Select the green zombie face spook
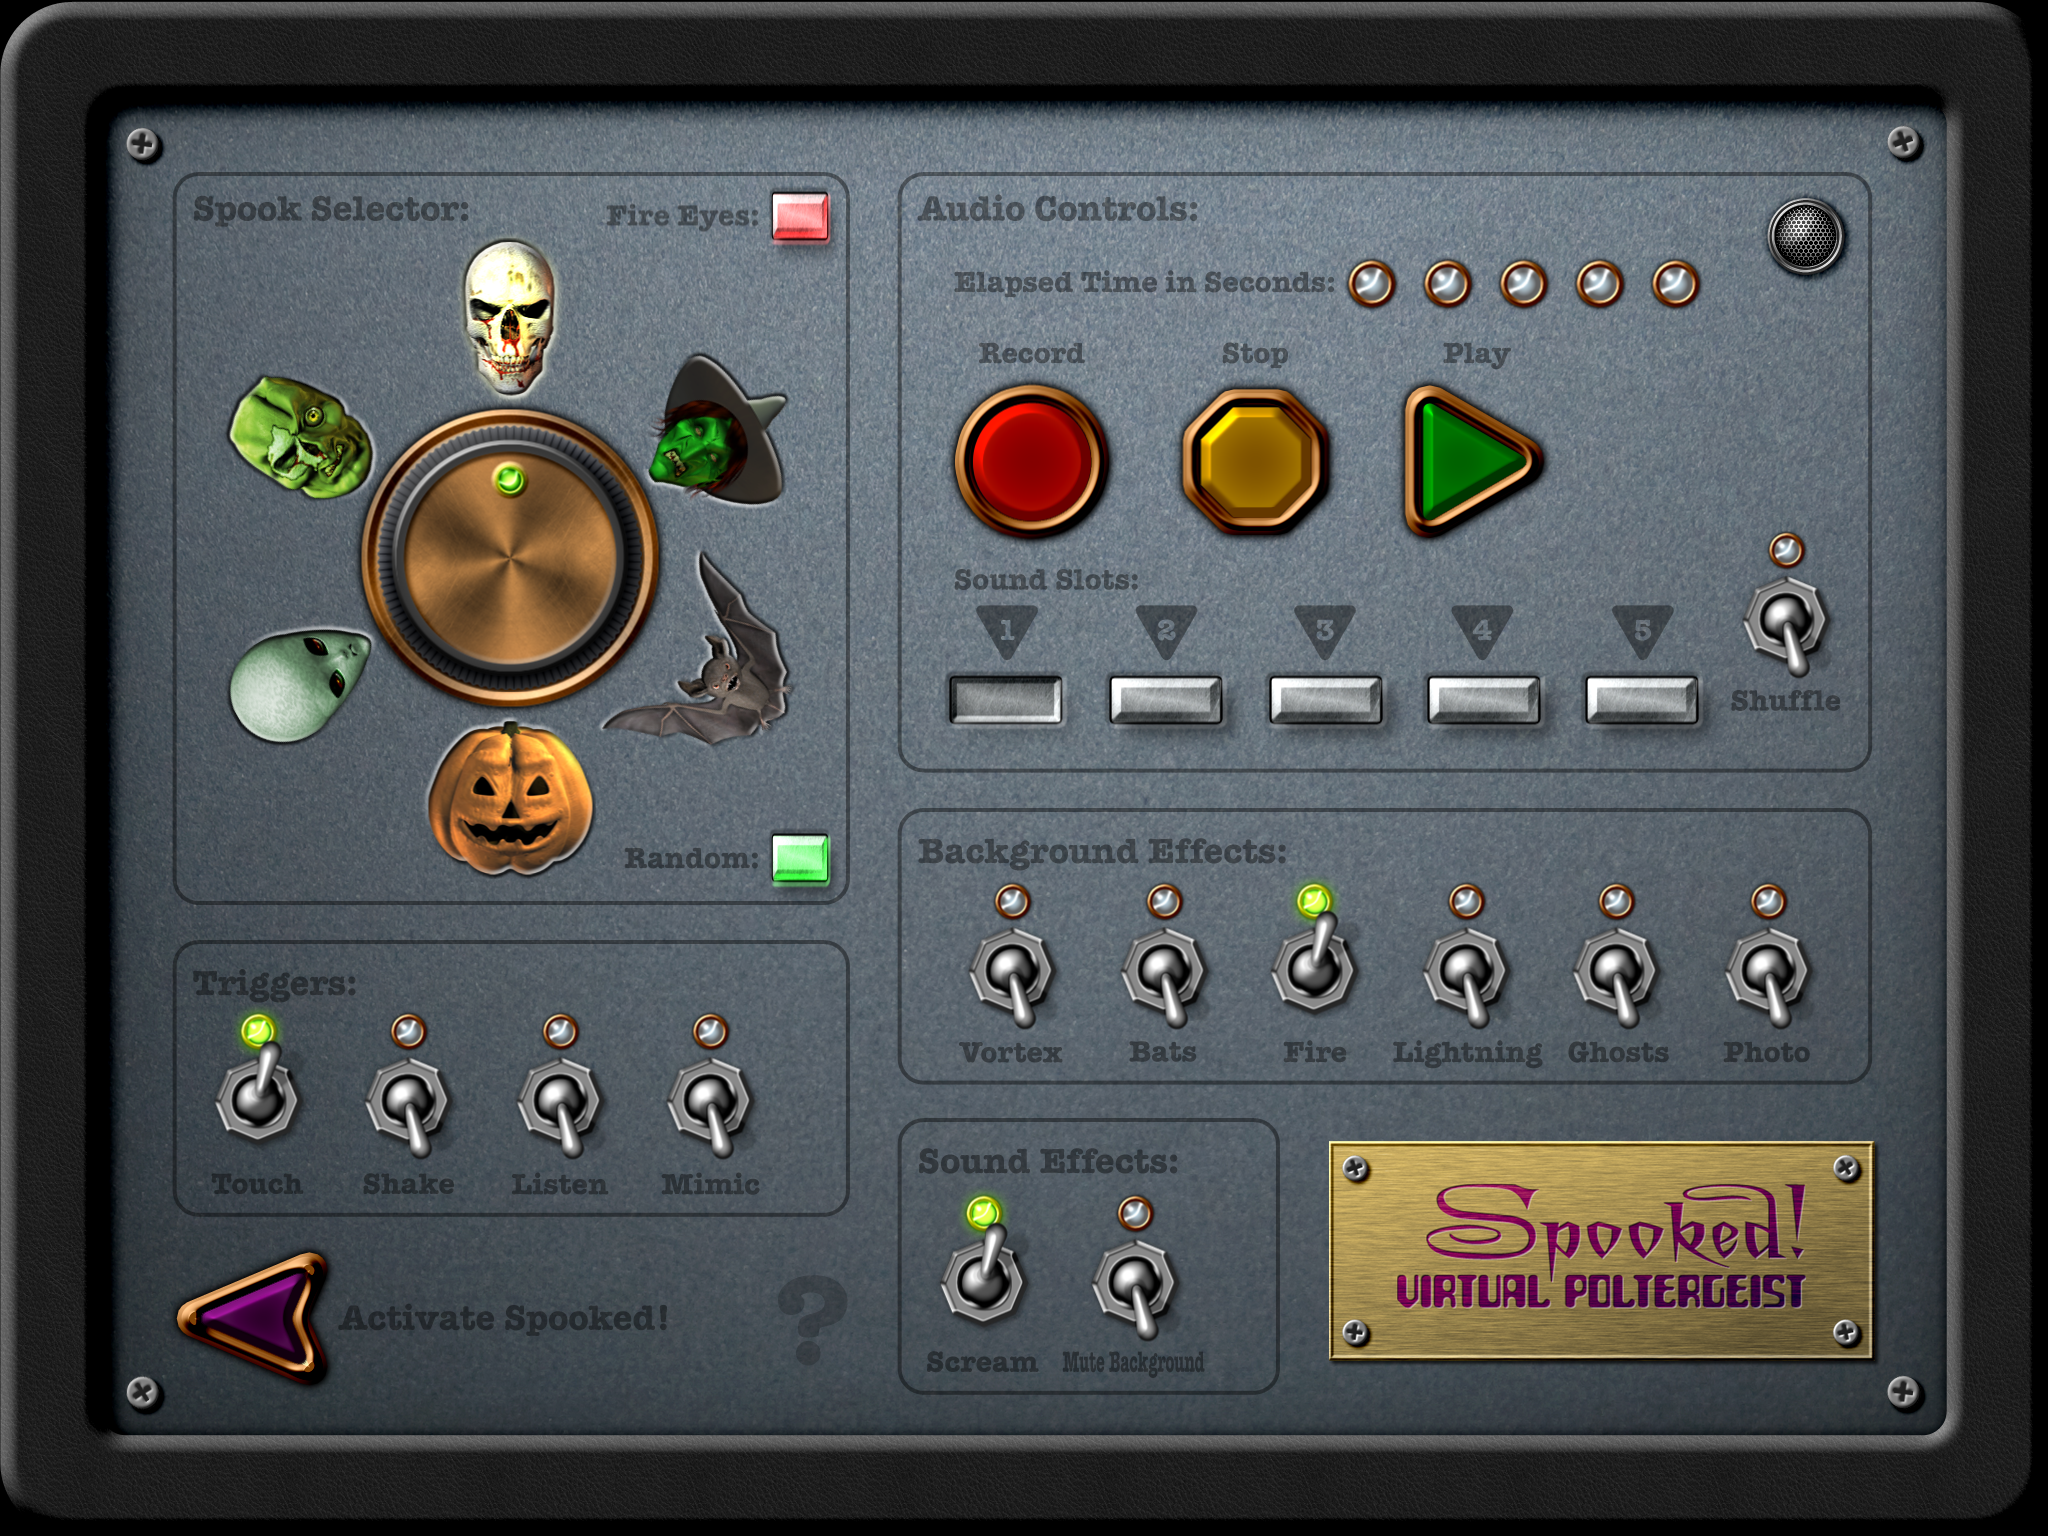The image size is (2048, 1536). point(300,437)
